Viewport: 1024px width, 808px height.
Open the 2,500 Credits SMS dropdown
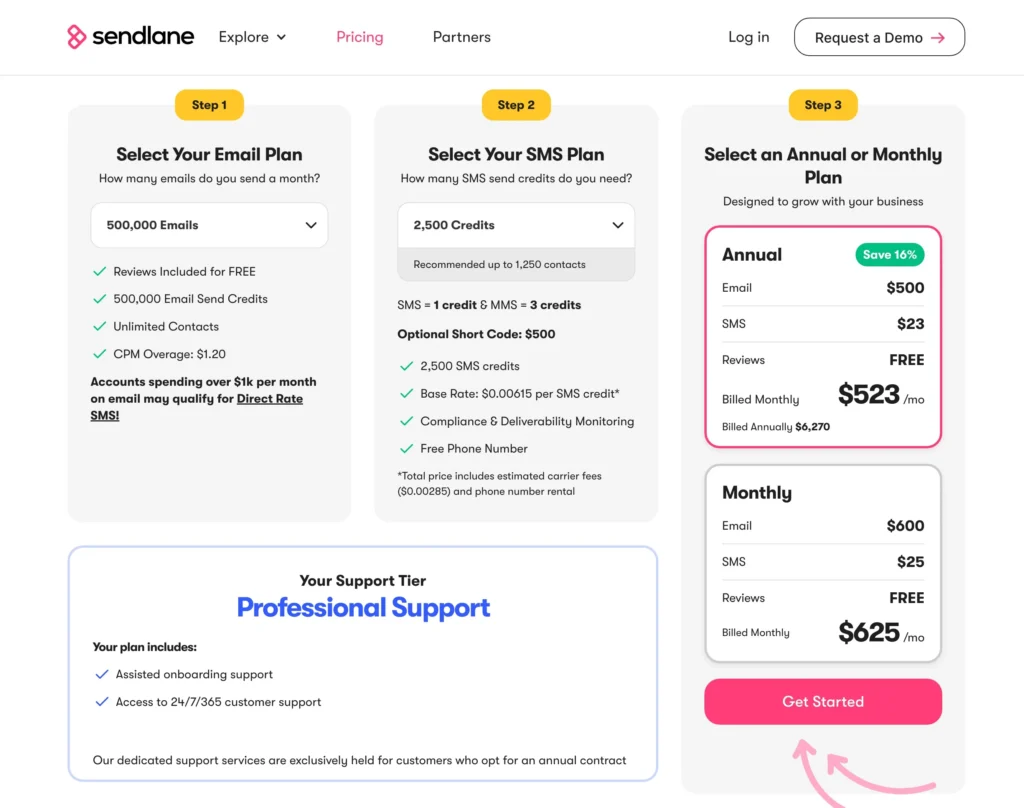pos(516,225)
